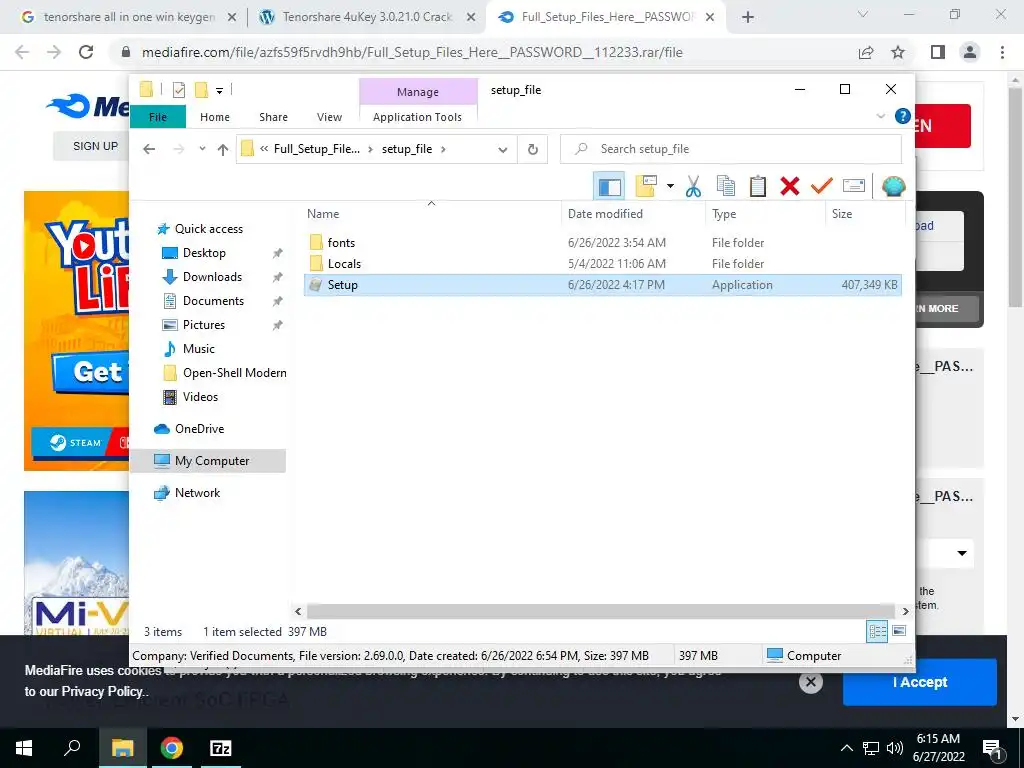Click Full_Setup_File... breadcrumb segment
Image resolution: width=1024 pixels, height=768 pixels.
317,150
